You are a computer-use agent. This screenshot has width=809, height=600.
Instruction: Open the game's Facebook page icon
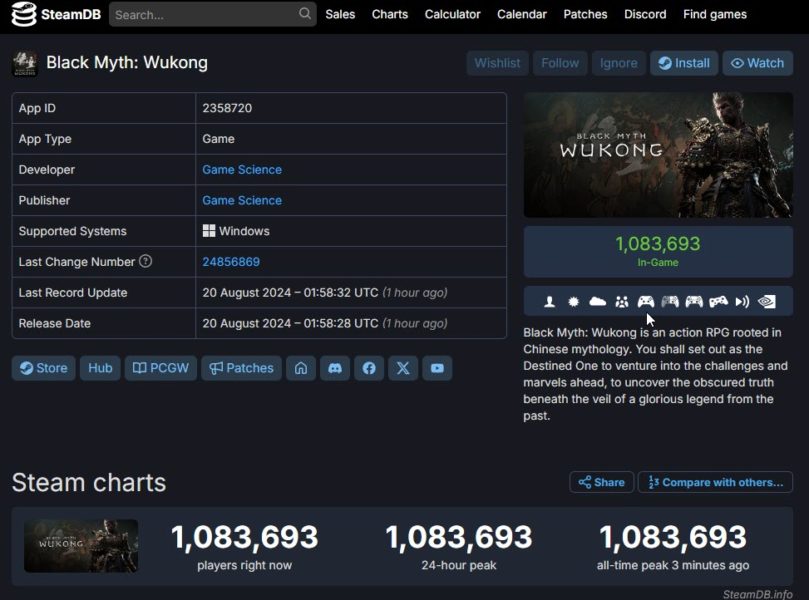pos(369,368)
